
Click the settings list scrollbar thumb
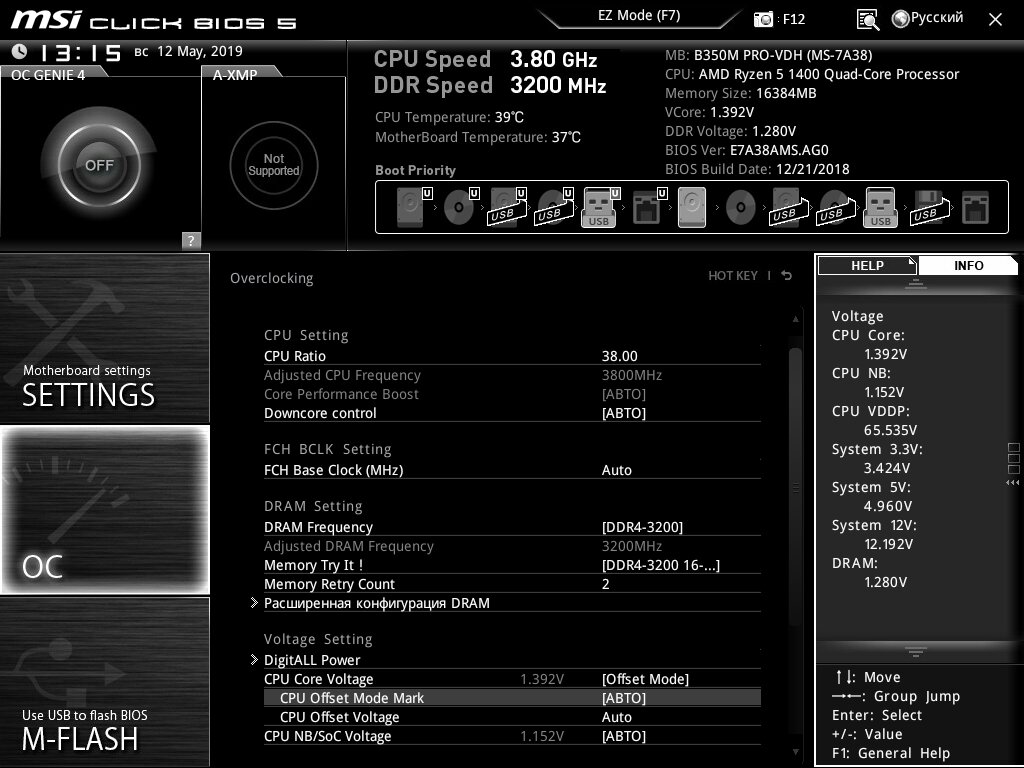[x=795, y=487]
